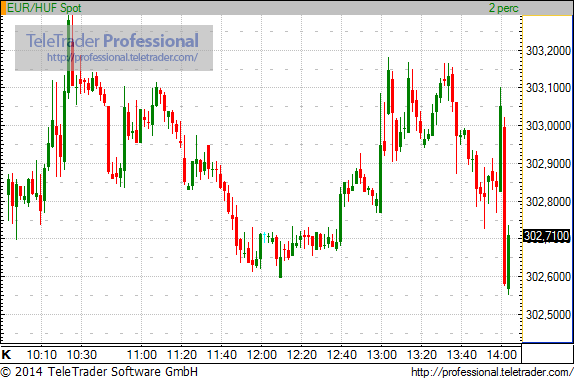Click the tall red candle at 14:00
This screenshot has width=574, height=381.
click(504, 205)
